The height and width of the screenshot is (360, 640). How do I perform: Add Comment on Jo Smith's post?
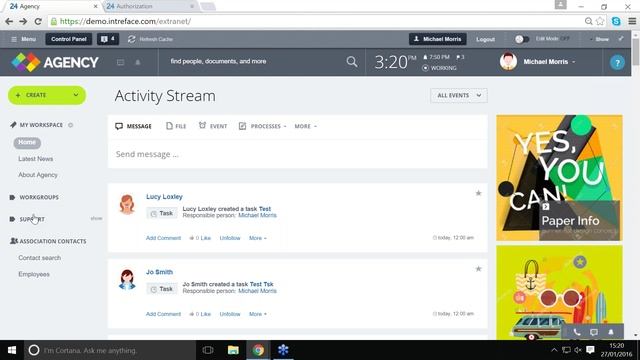pos(163,314)
